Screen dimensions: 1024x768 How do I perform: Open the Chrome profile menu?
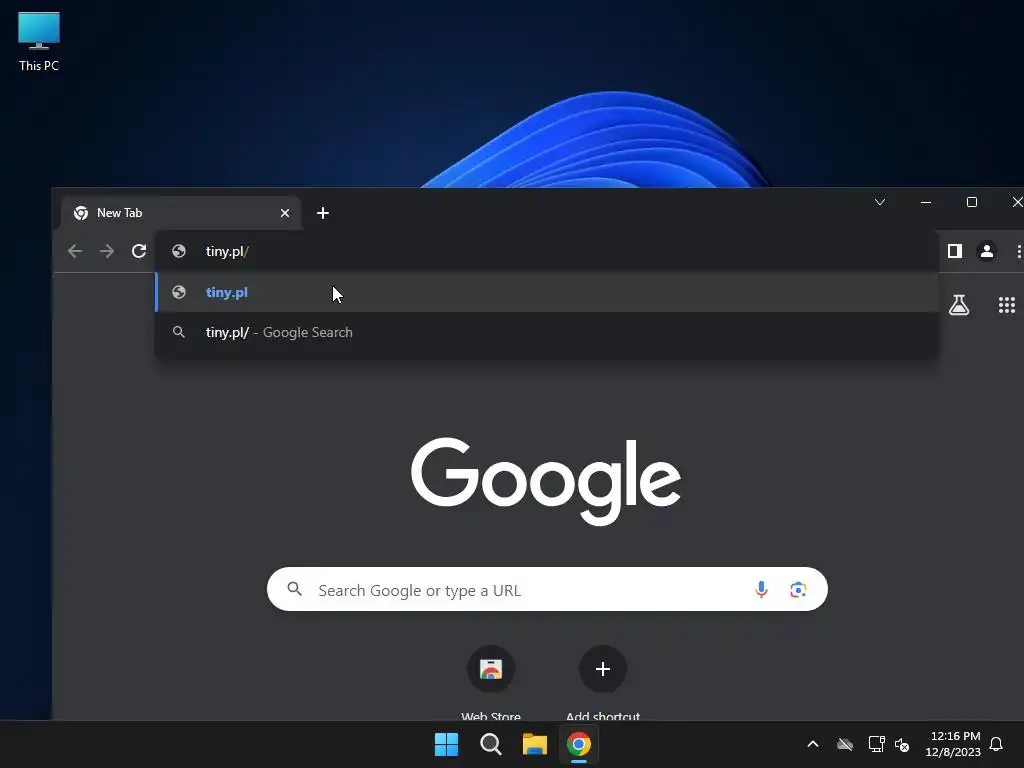click(x=987, y=251)
